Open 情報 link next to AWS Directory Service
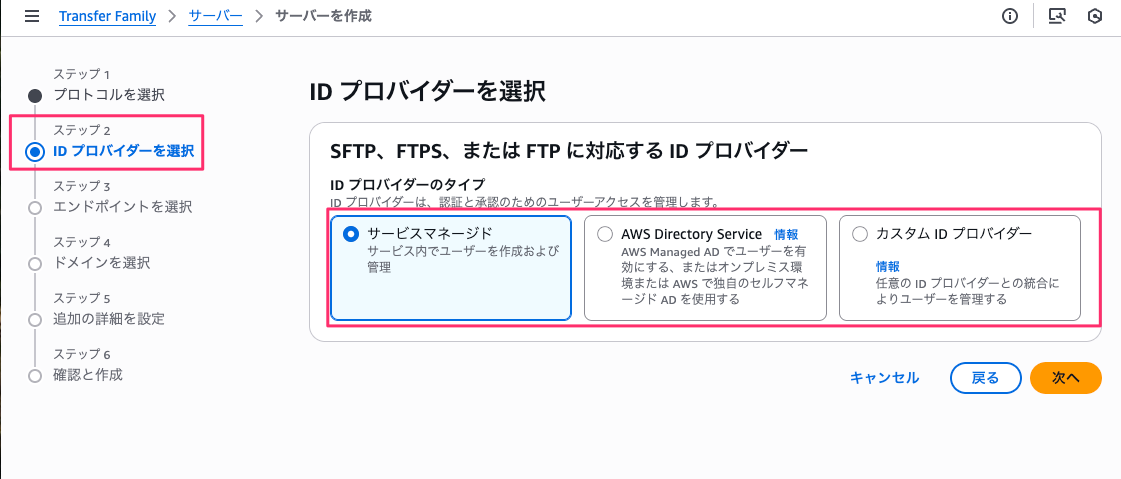Viewport: 1121px width, 479px height. [786, 234]
